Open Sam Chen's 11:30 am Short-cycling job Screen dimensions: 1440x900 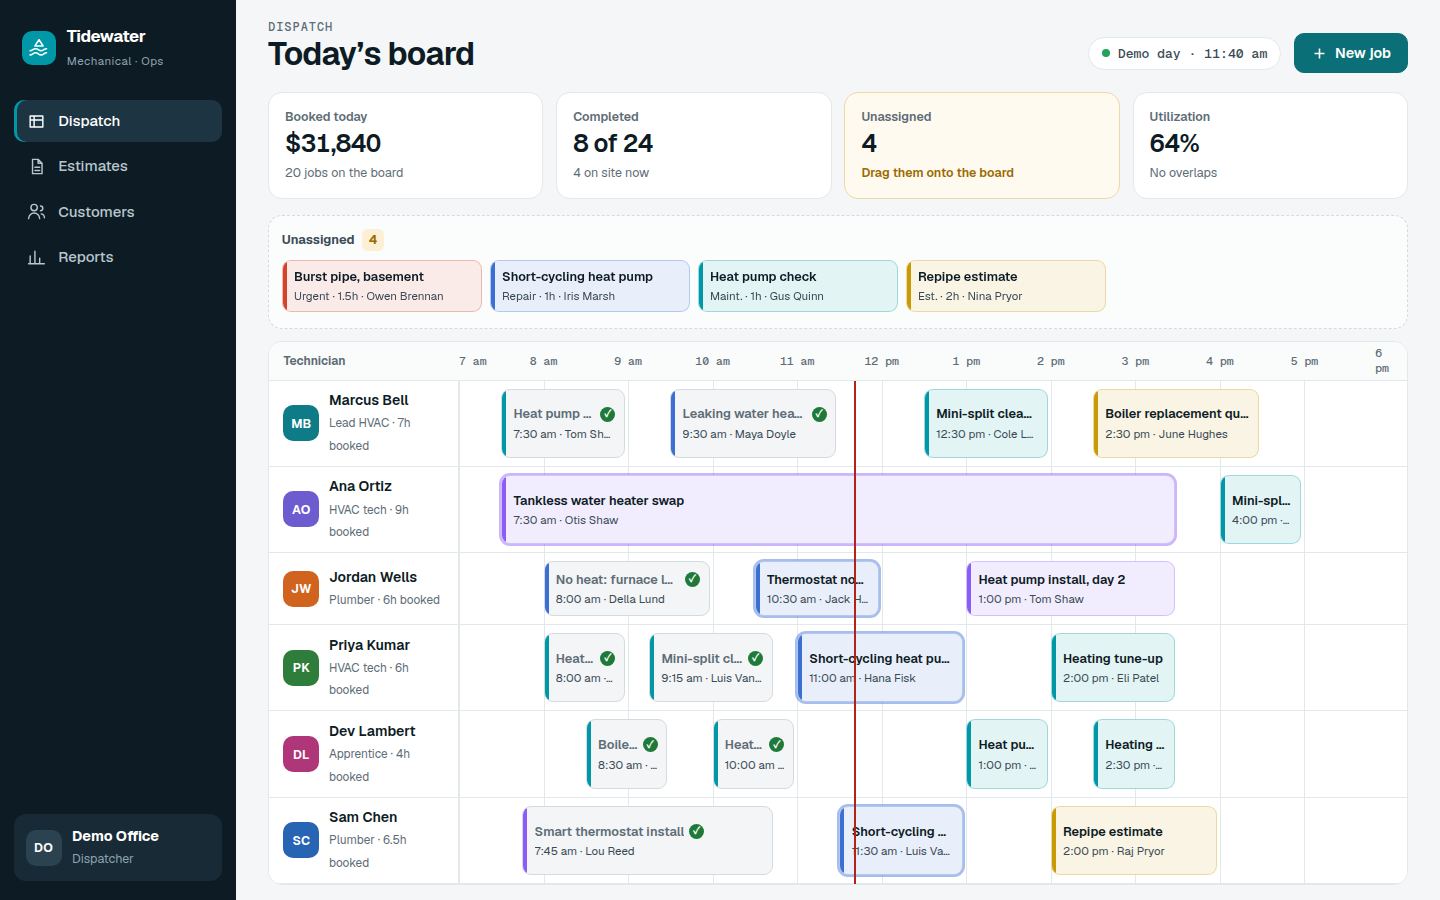click(901, 841)
